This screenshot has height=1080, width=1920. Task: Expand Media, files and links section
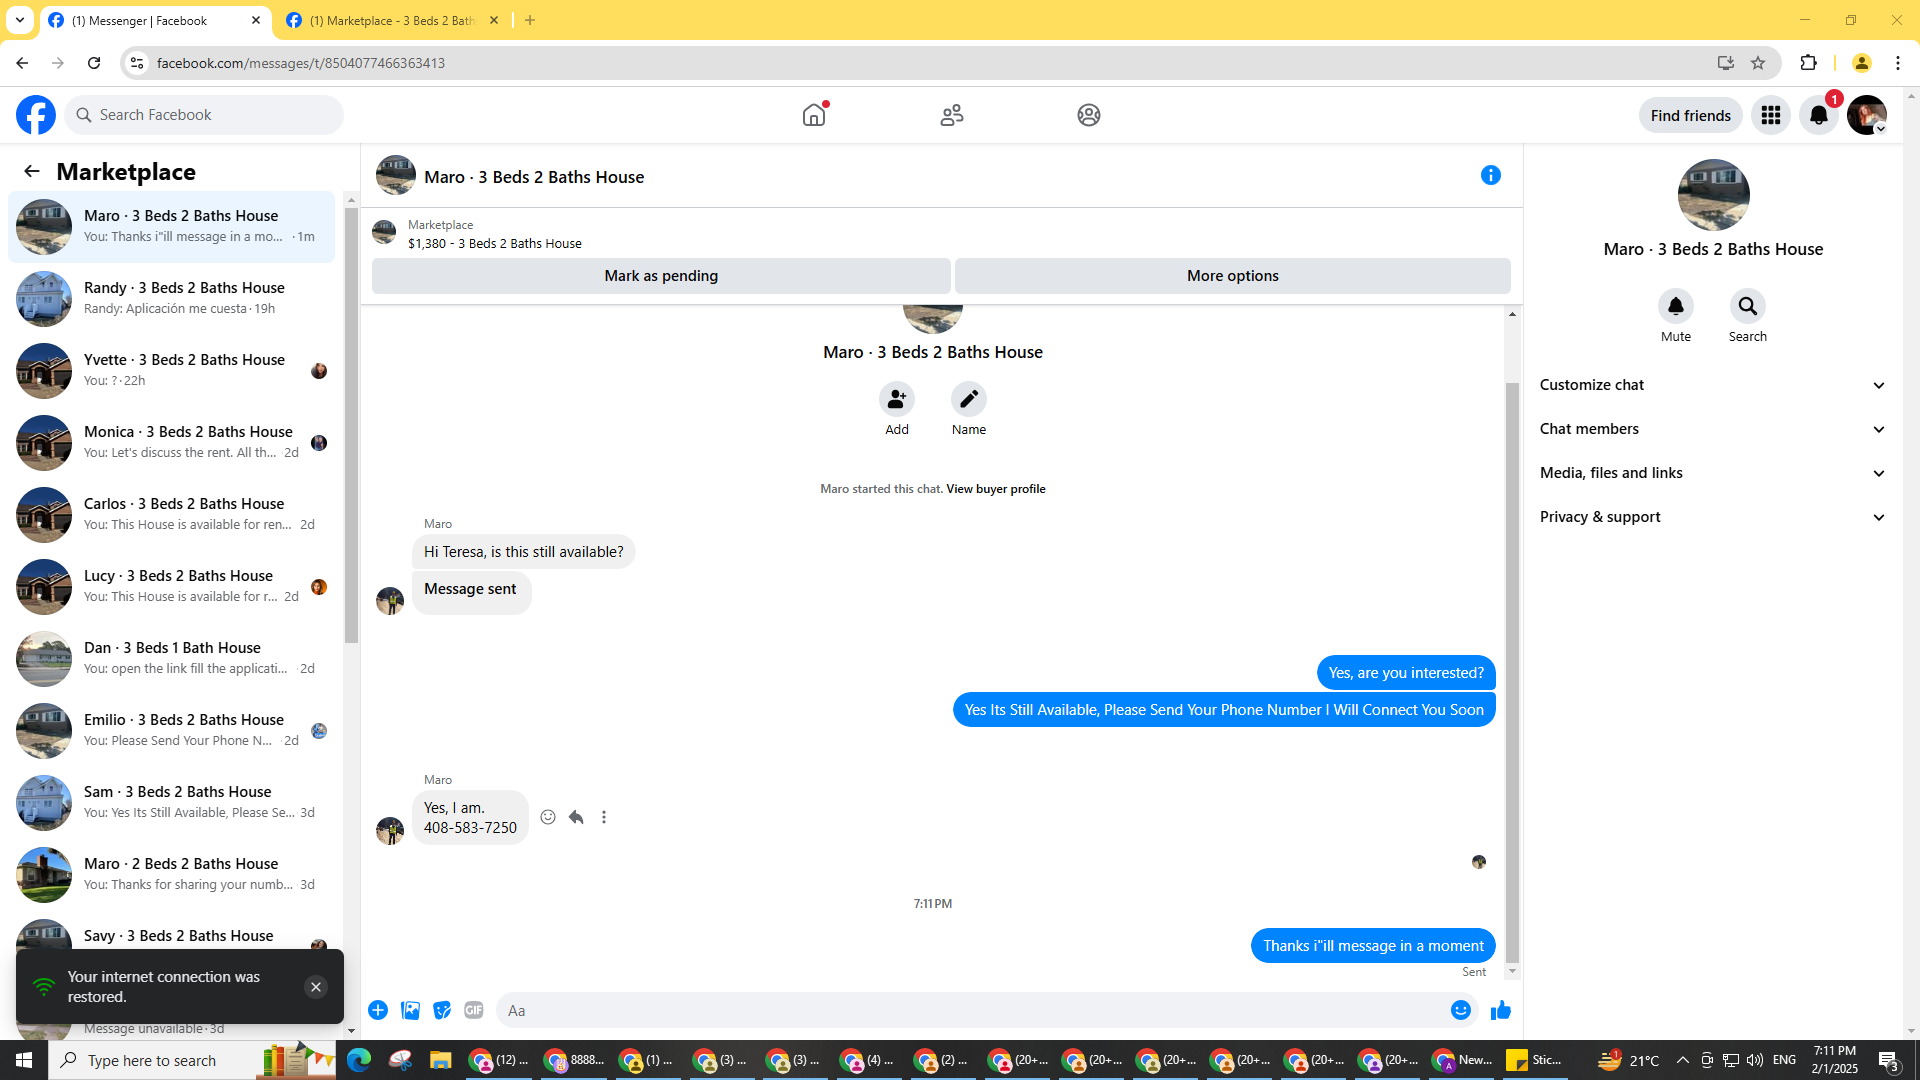tap(1712, 473)
